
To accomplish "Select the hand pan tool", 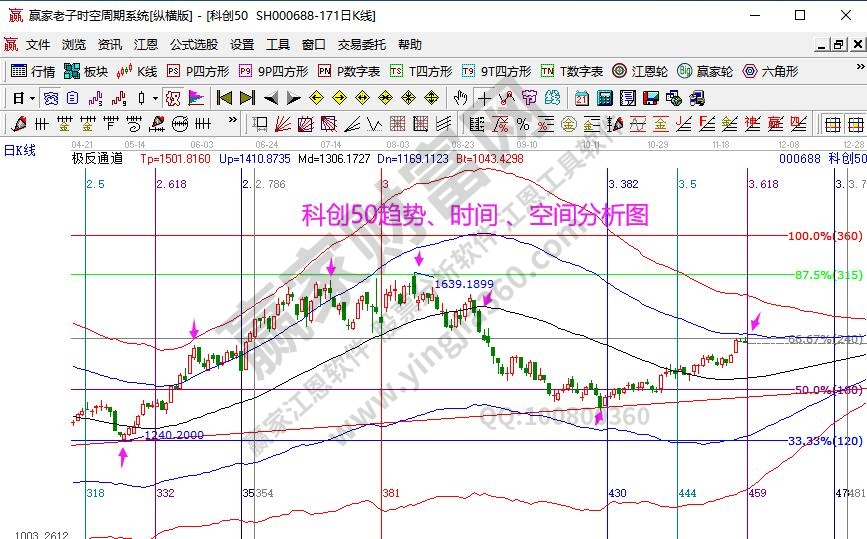I will (x=460, y=98).
